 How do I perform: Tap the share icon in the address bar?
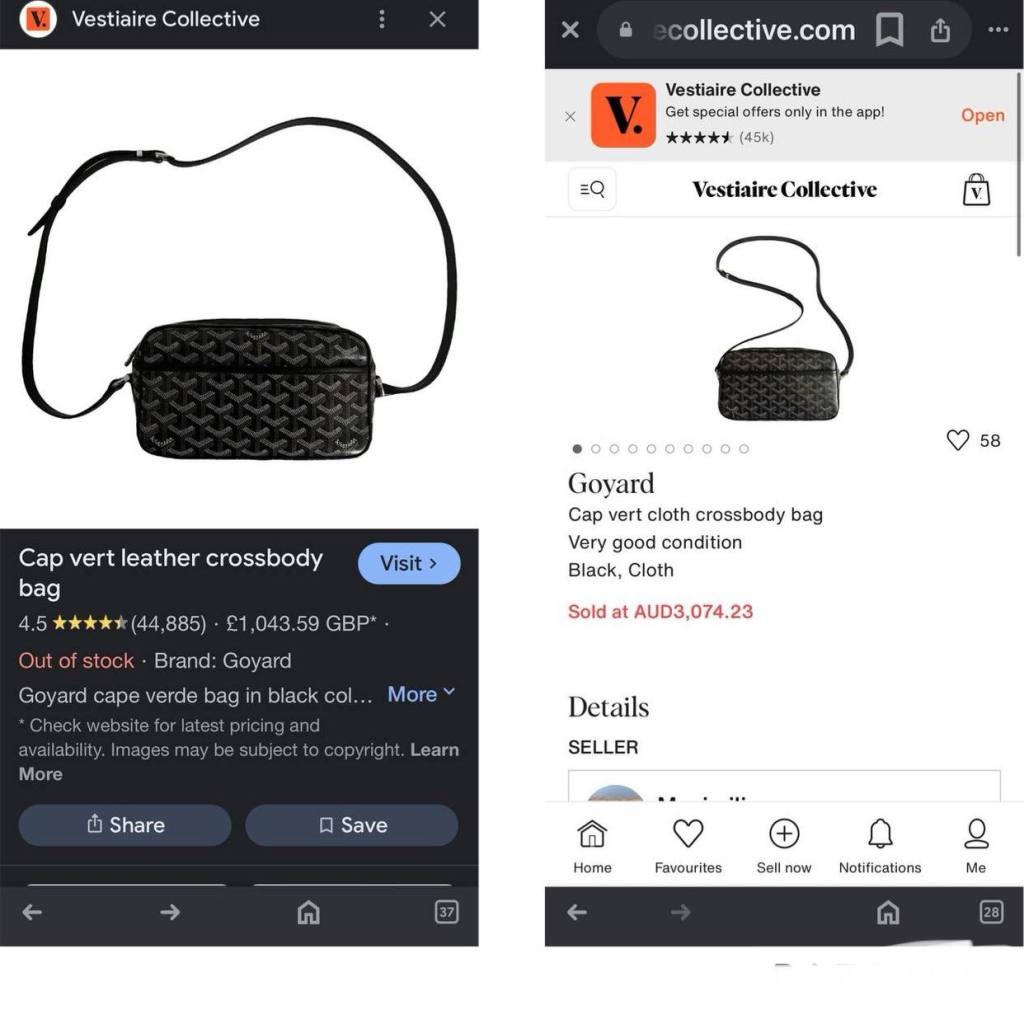tap(940, 30)
